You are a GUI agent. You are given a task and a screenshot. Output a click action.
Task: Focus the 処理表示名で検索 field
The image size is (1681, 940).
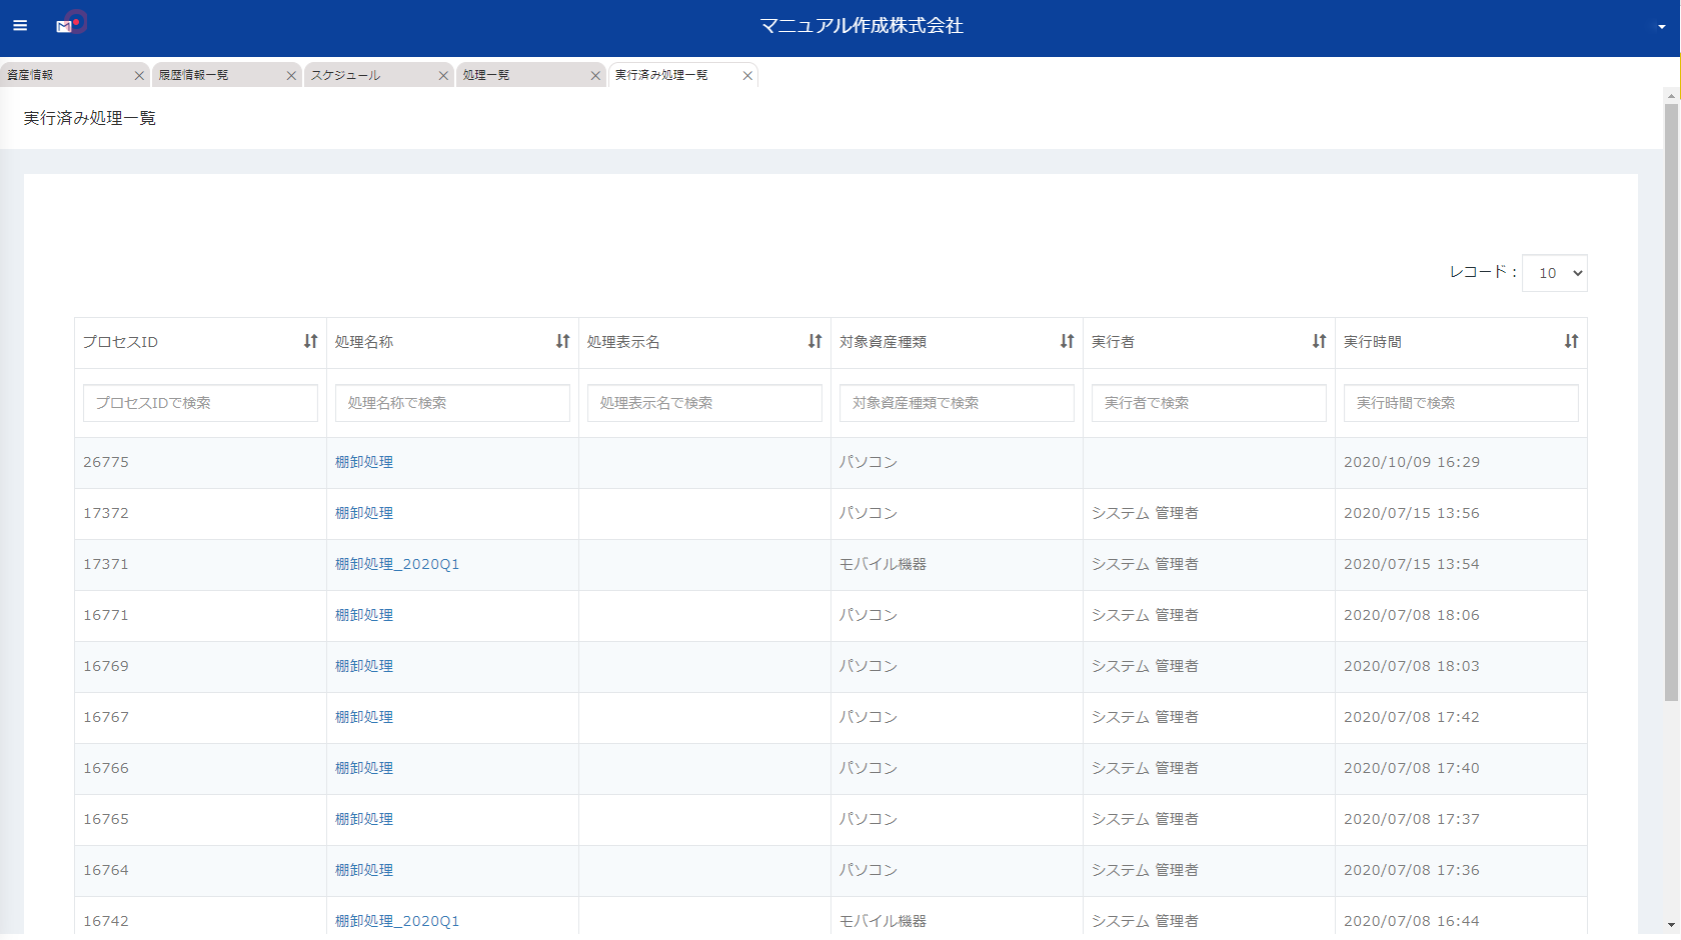pyautogui.click(x=704, y=403)
